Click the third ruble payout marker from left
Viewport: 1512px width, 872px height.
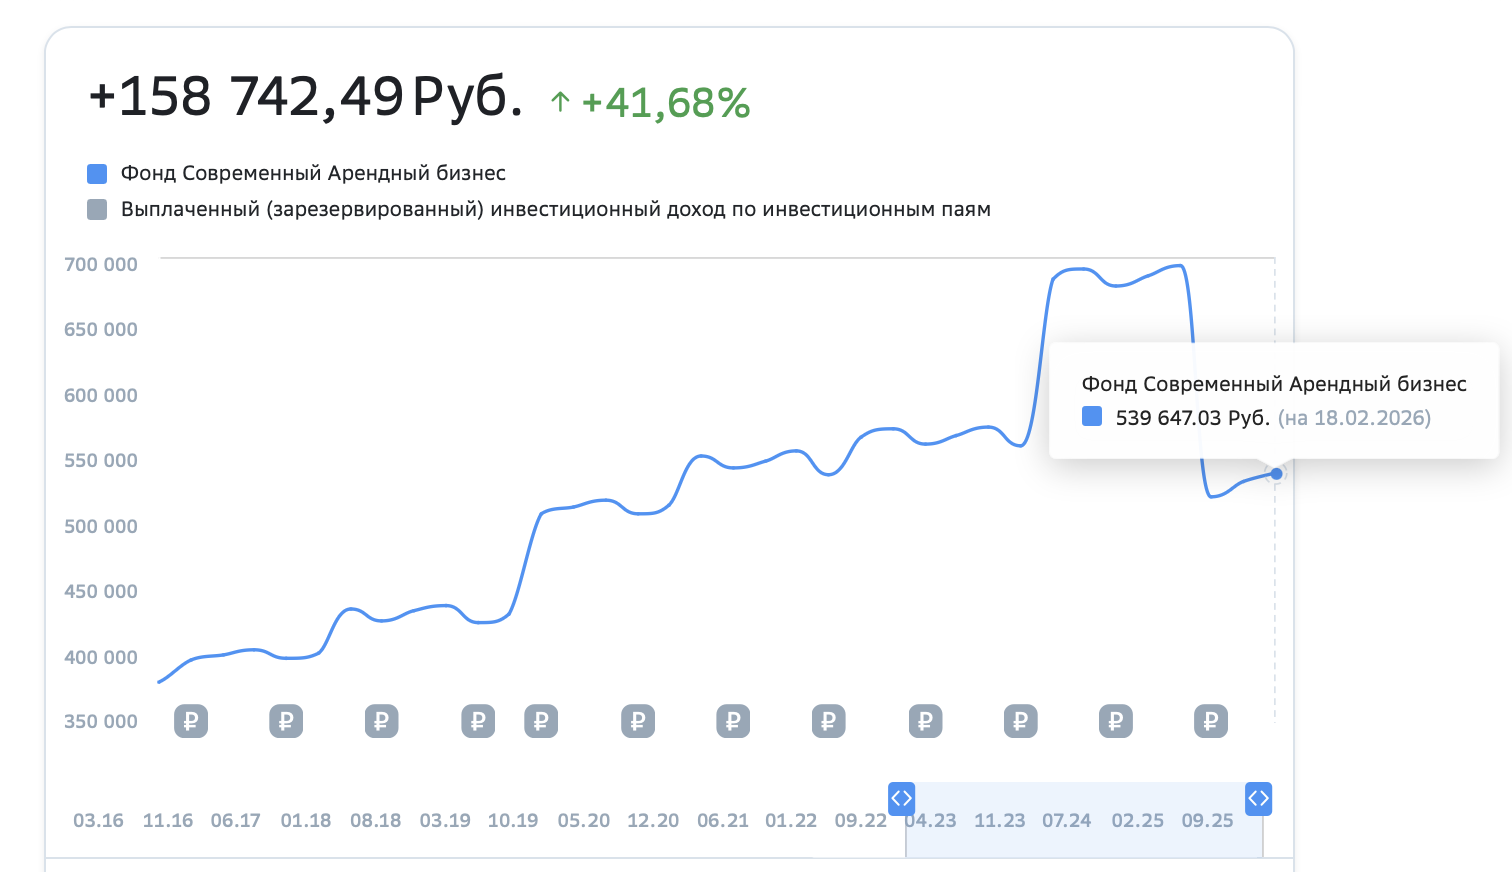[381, 721]
